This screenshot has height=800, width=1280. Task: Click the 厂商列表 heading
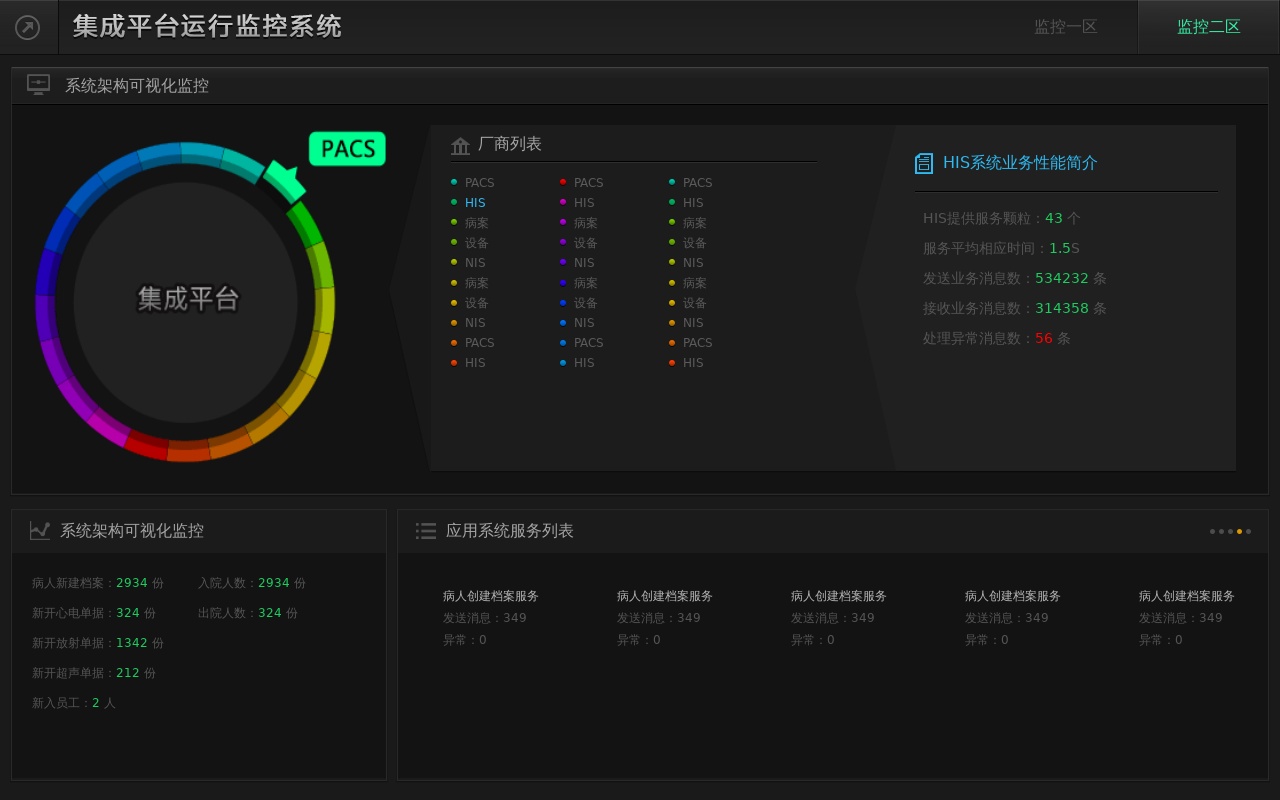[x=510, y=144]
